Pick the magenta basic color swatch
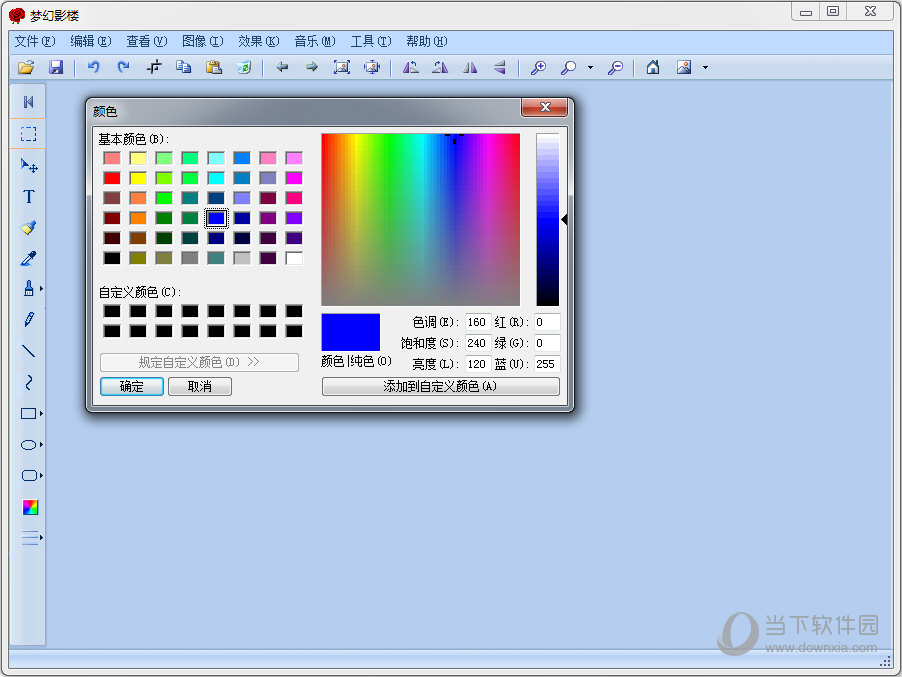 tap(294, 178)
